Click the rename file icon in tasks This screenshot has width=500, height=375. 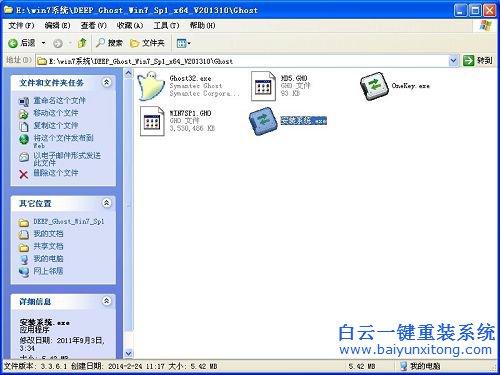click(x=24, y=101)
